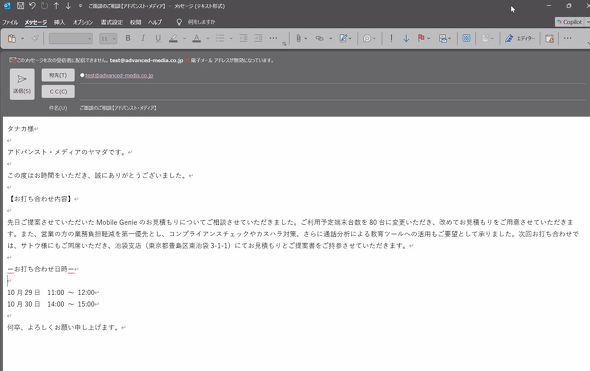Expand the Paste options arrow
Viewport: 590px width, 371px height.
[x=23, y=39]
